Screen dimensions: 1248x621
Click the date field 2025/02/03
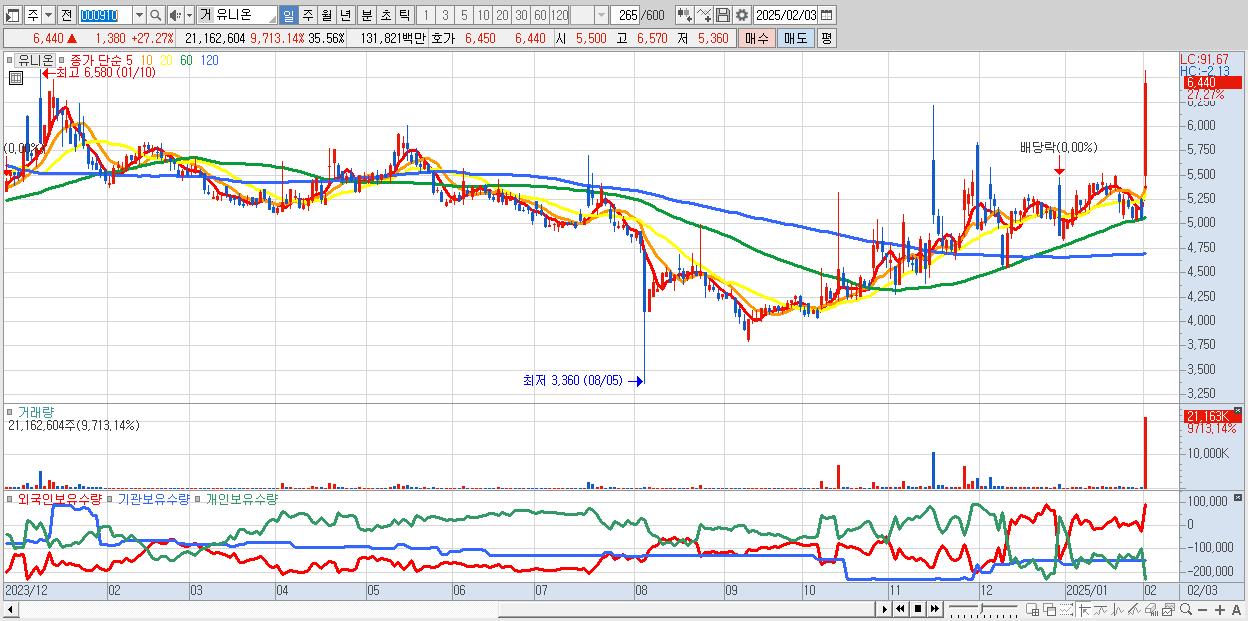(785, 15)
